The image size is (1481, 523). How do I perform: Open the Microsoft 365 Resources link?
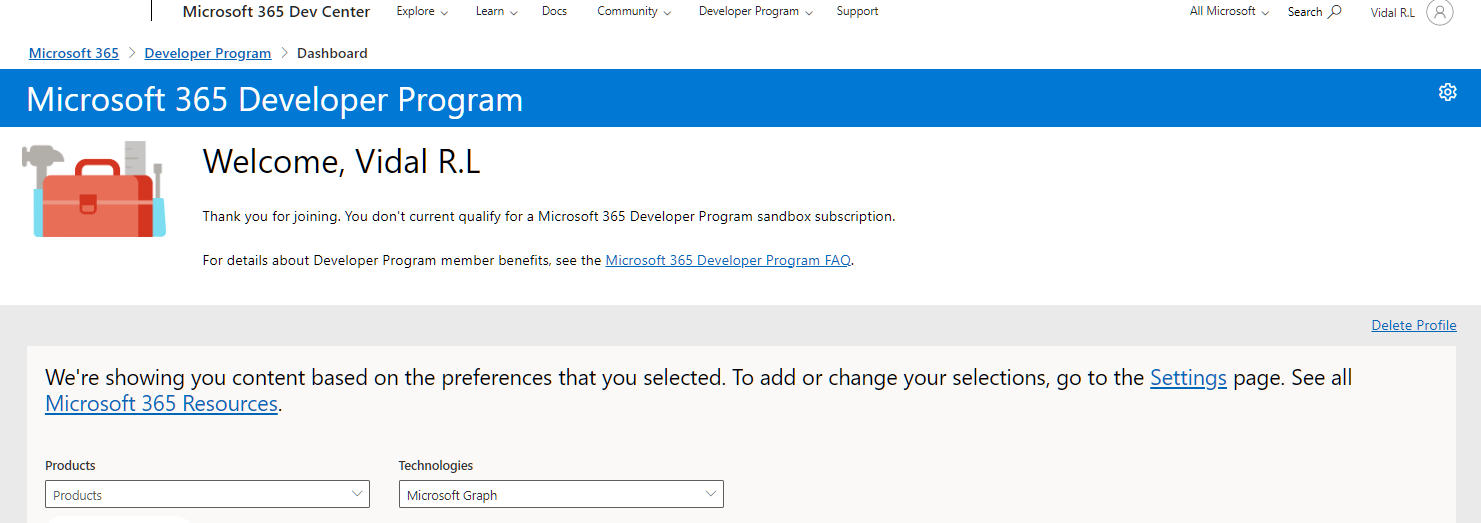[x=161, y=404]
